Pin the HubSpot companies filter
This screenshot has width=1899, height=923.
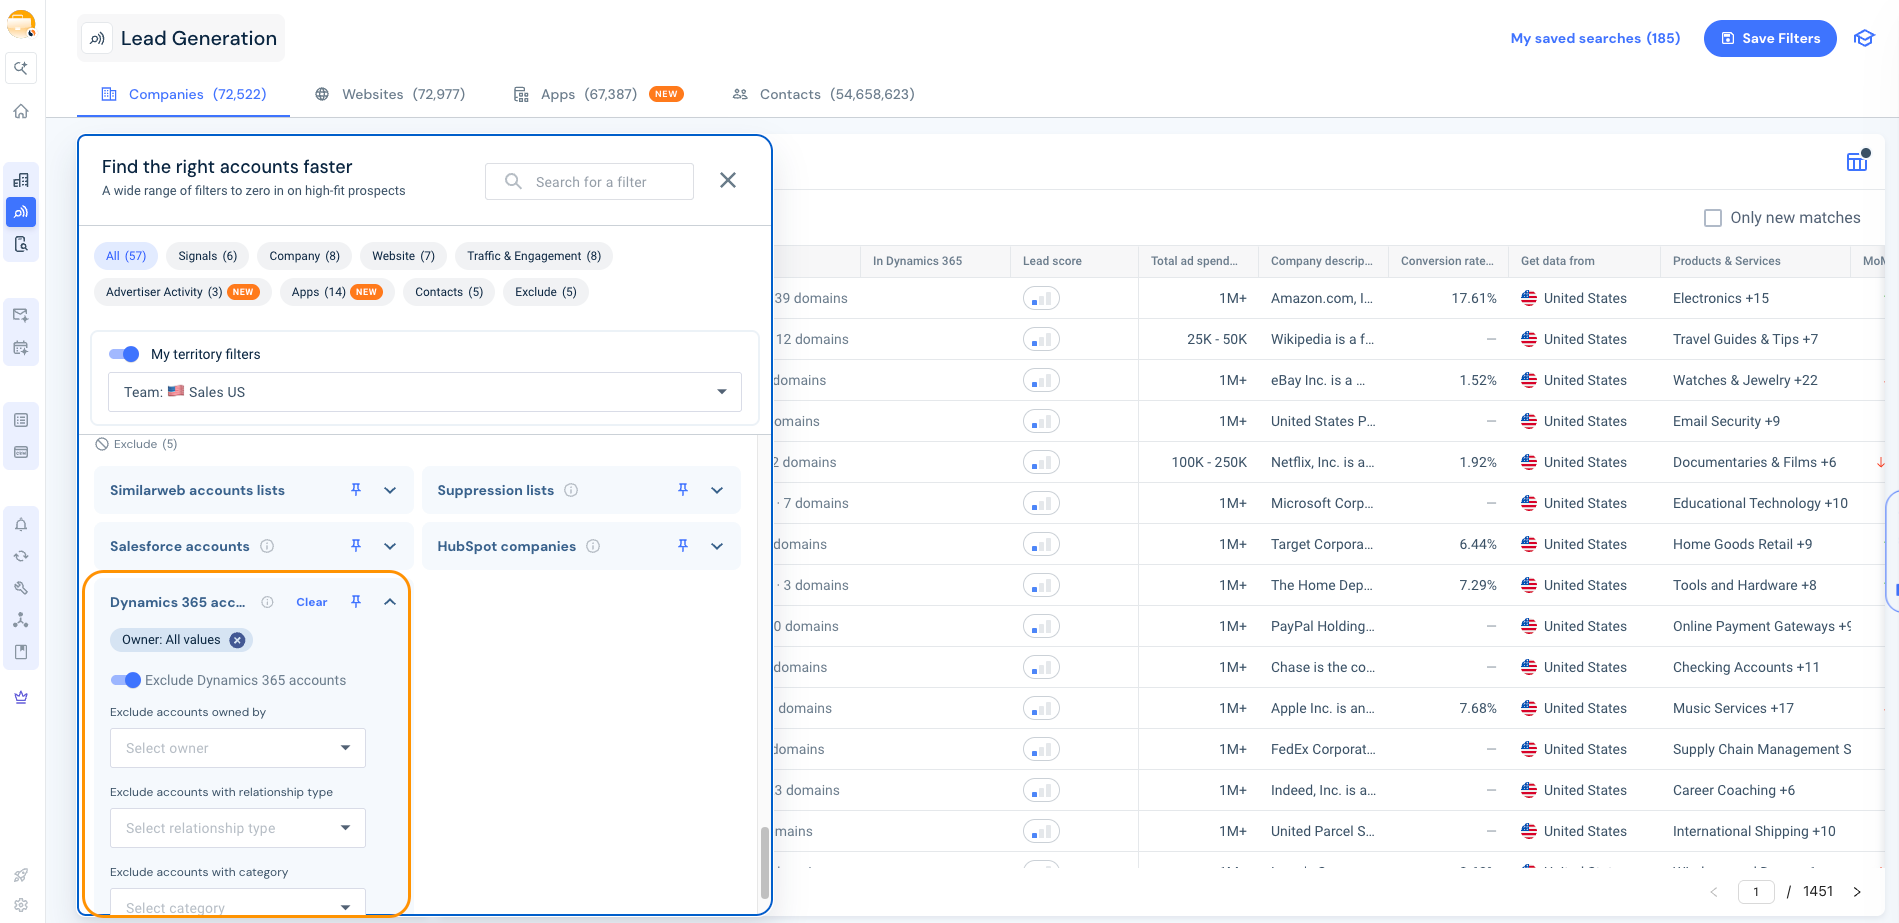point(683,545)
